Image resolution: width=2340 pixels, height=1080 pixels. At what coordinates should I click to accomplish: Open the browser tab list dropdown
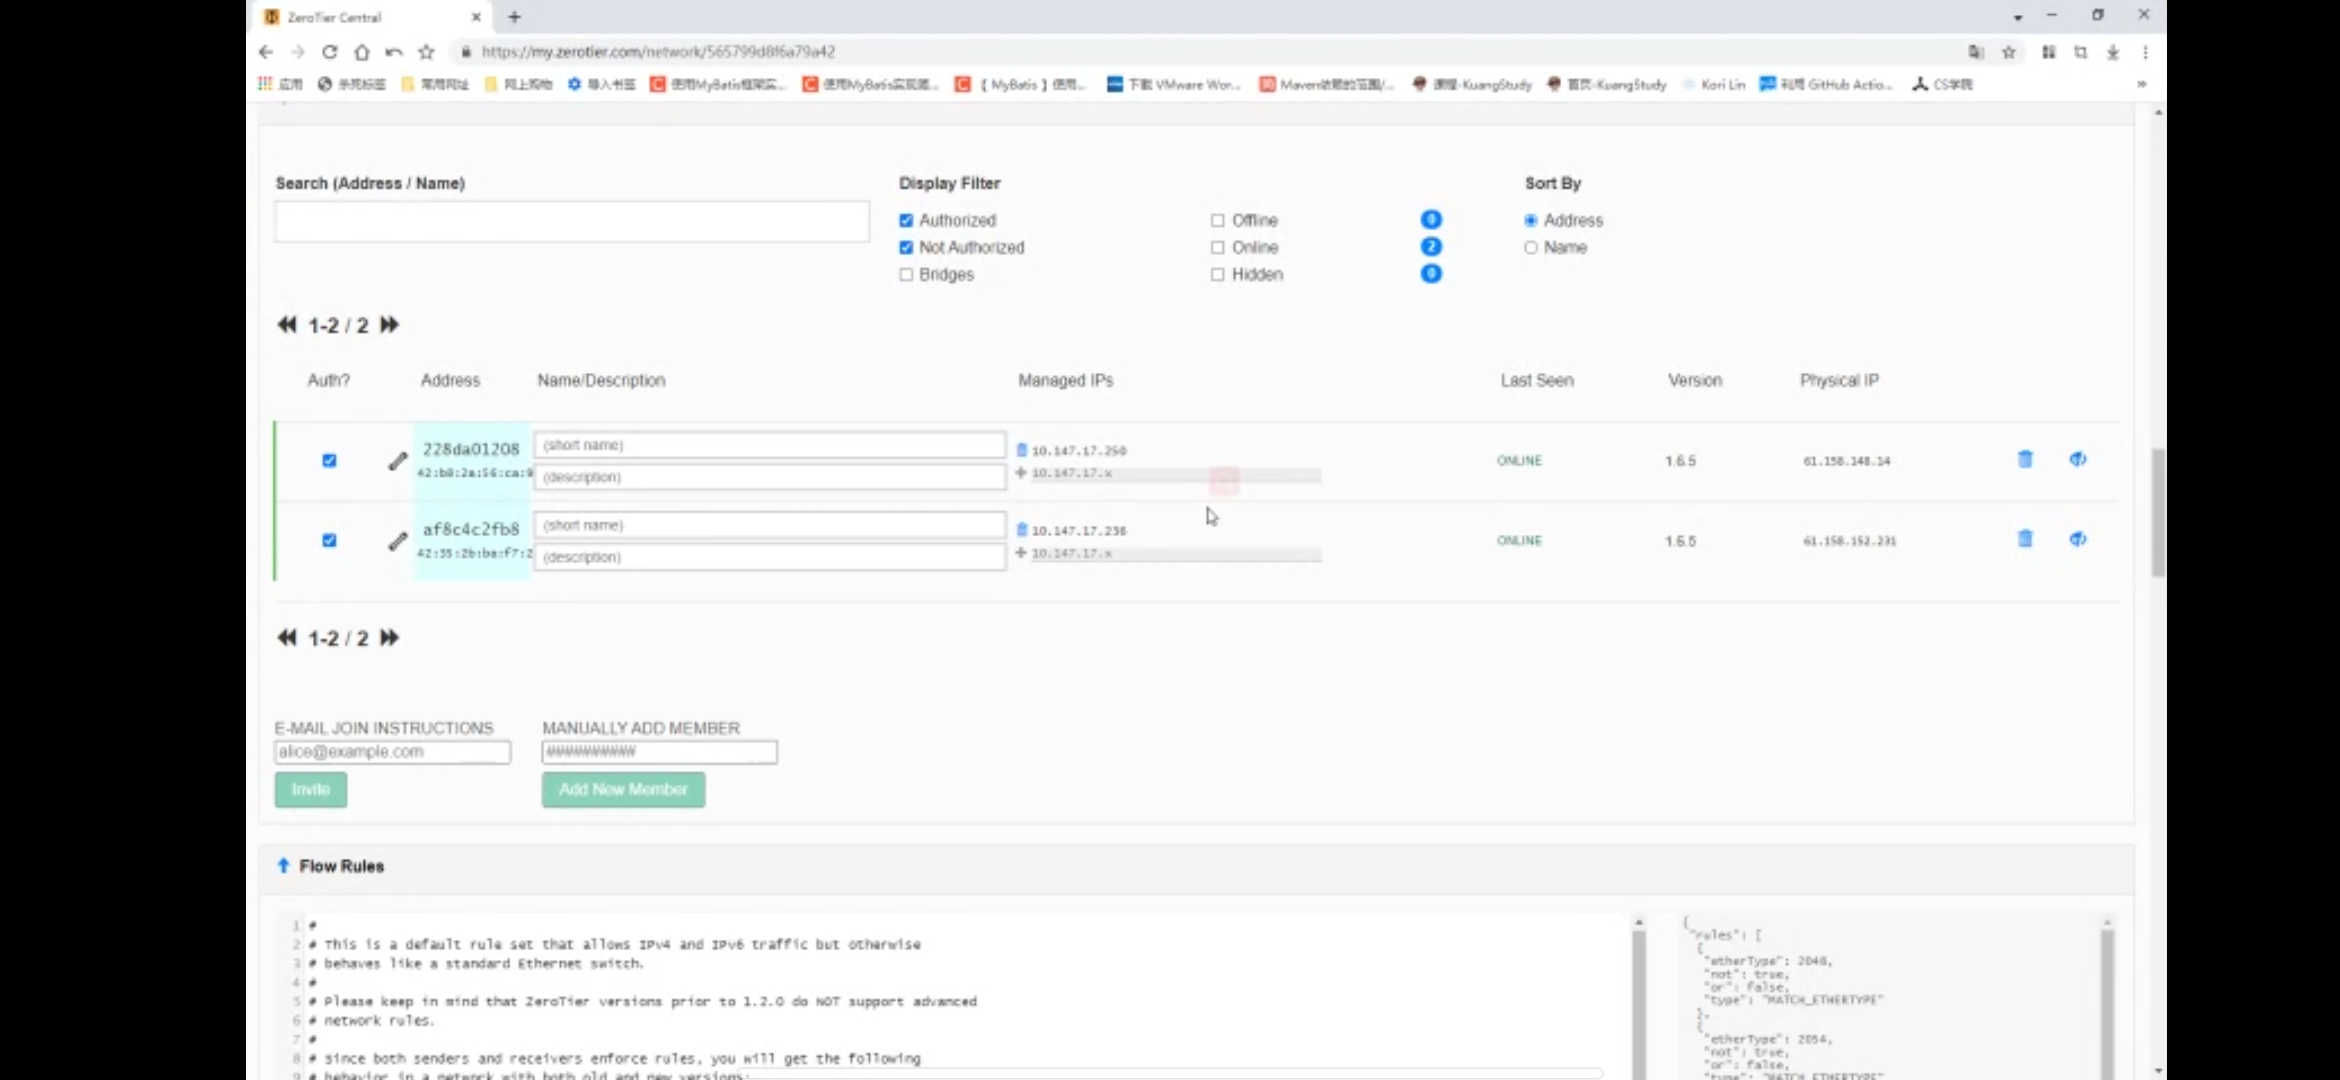click(2018, 17)
